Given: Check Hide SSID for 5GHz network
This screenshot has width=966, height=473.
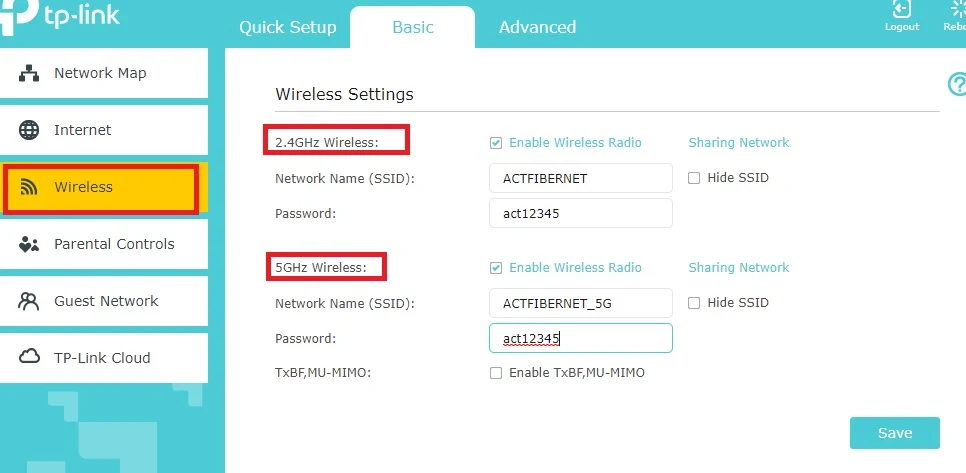Looking at the screenshot, I should 694,303.
